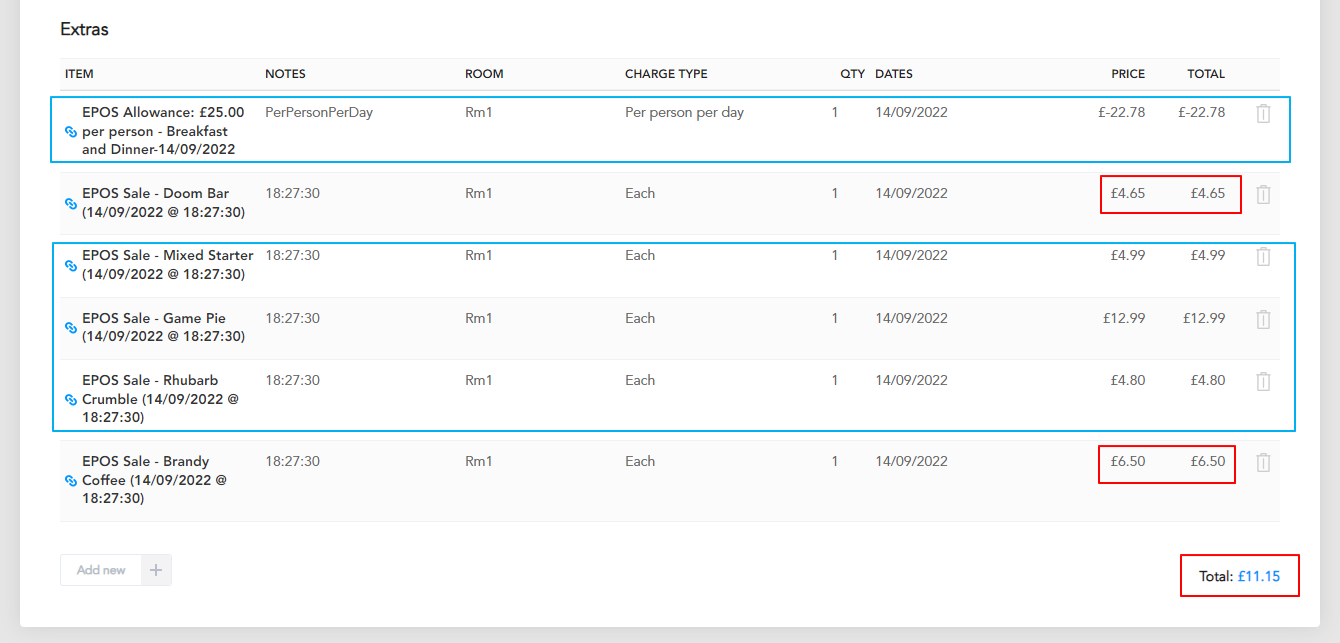The width and height of the screenshot is (1340, 643).
Task: Select the EPOS Sale - Rhubarb Crumble item
Action: click(x=161, y=399)
